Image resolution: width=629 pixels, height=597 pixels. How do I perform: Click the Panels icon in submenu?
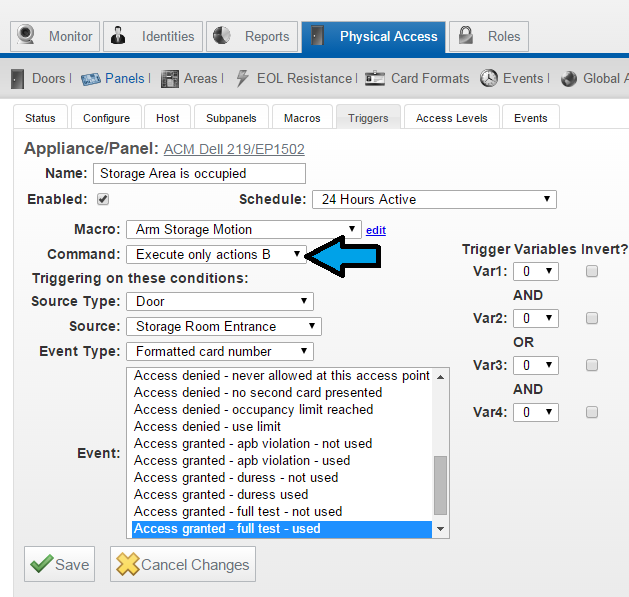(91, 78)
